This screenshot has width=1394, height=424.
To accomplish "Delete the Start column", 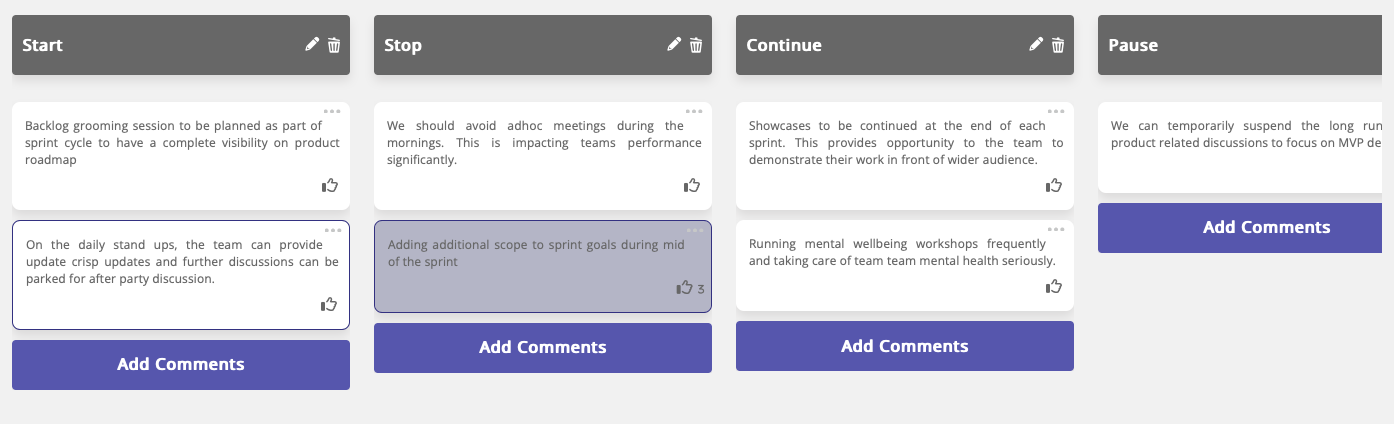I will click(x=334, y=45).
